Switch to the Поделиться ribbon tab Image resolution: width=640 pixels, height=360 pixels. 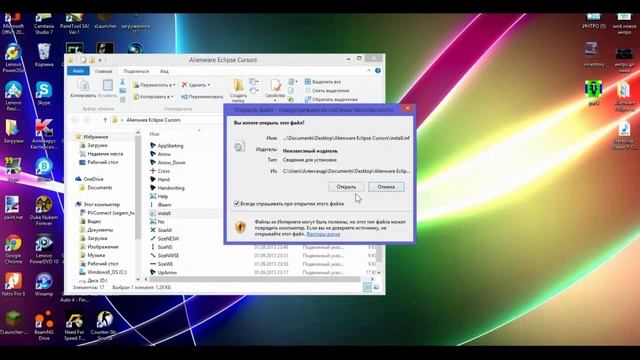136,71
